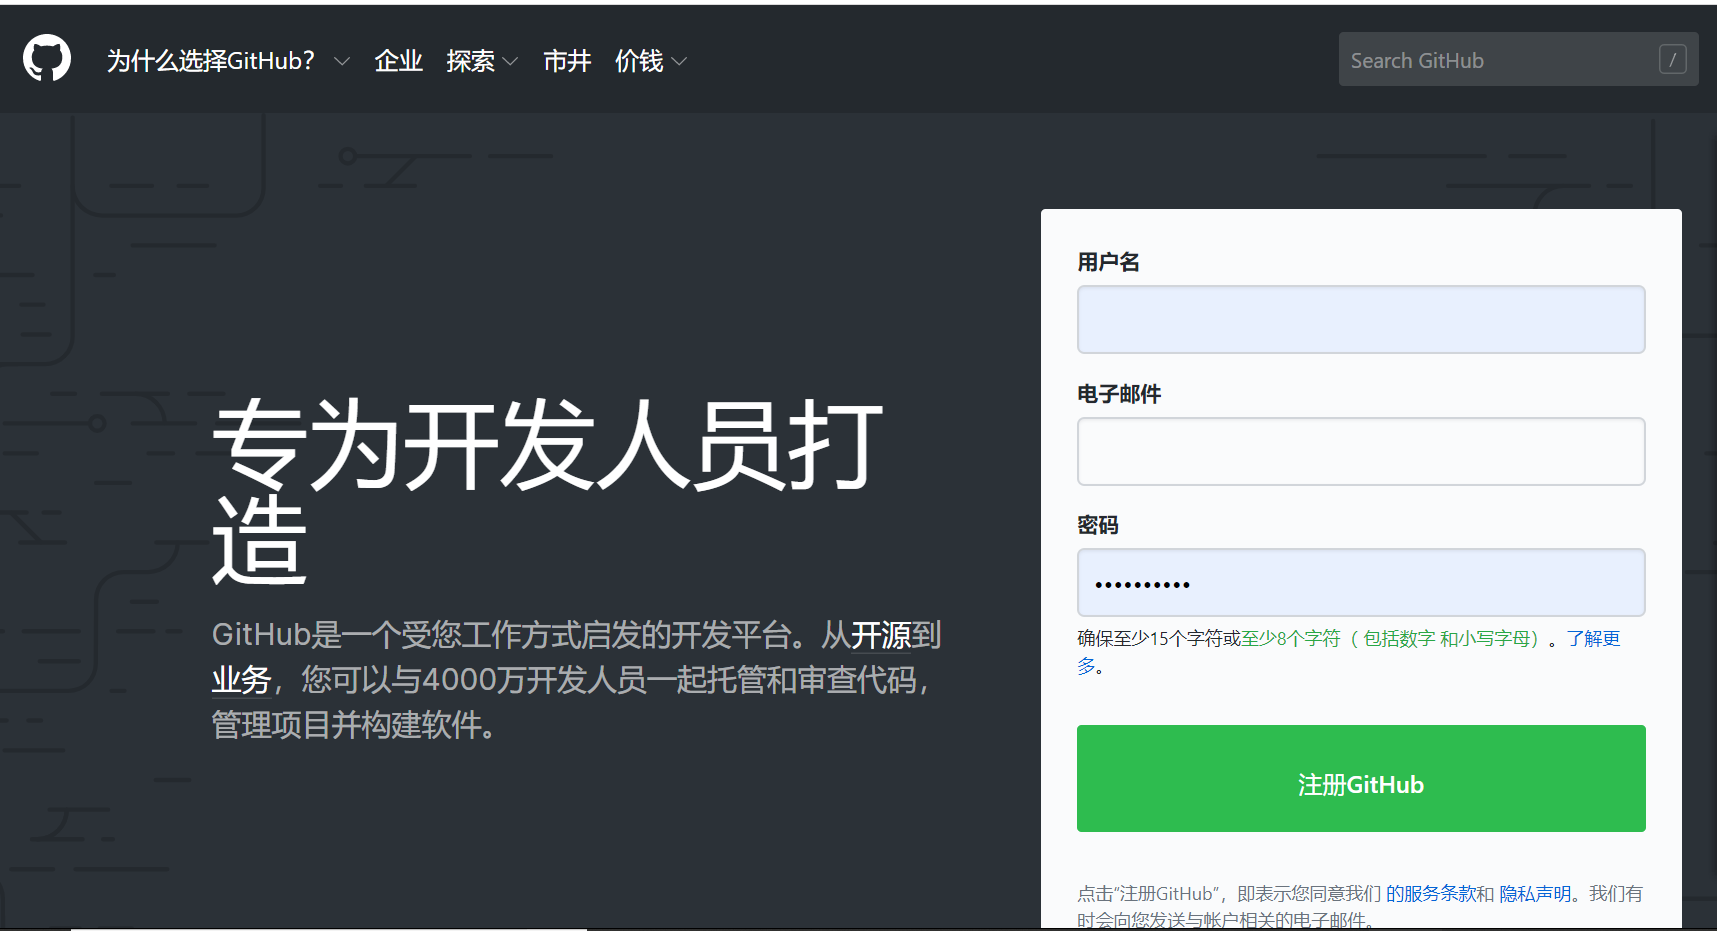This screenshot has width=1717, height=931.
Task: Open the 市井 marketplace link
Action: [x=567, y=61]
